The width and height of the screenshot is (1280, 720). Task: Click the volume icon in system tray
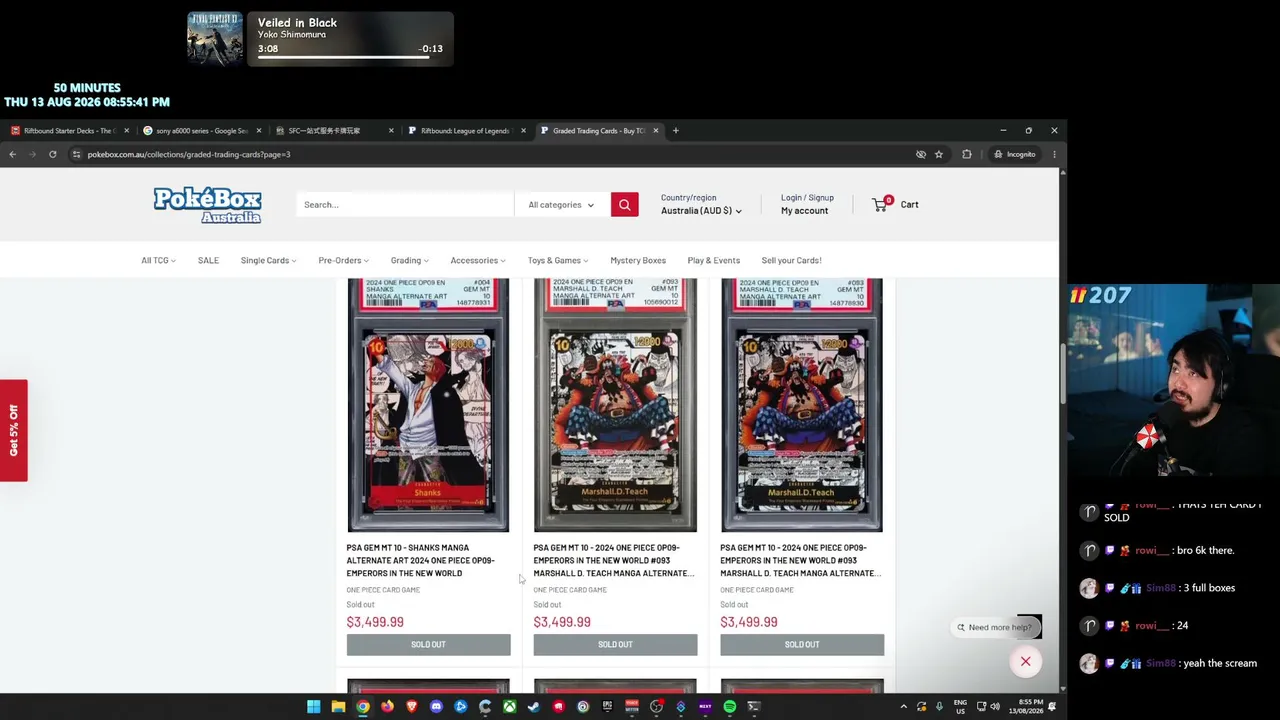(995, 707)
